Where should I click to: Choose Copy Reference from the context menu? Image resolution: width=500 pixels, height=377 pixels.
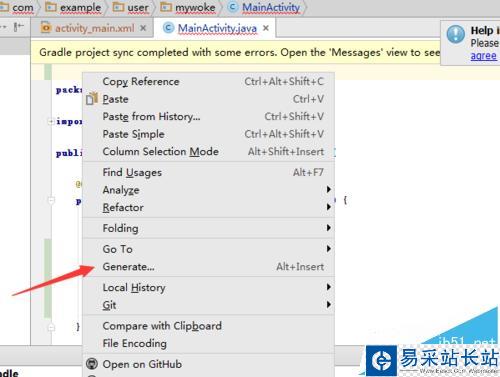tap(208, 81)
